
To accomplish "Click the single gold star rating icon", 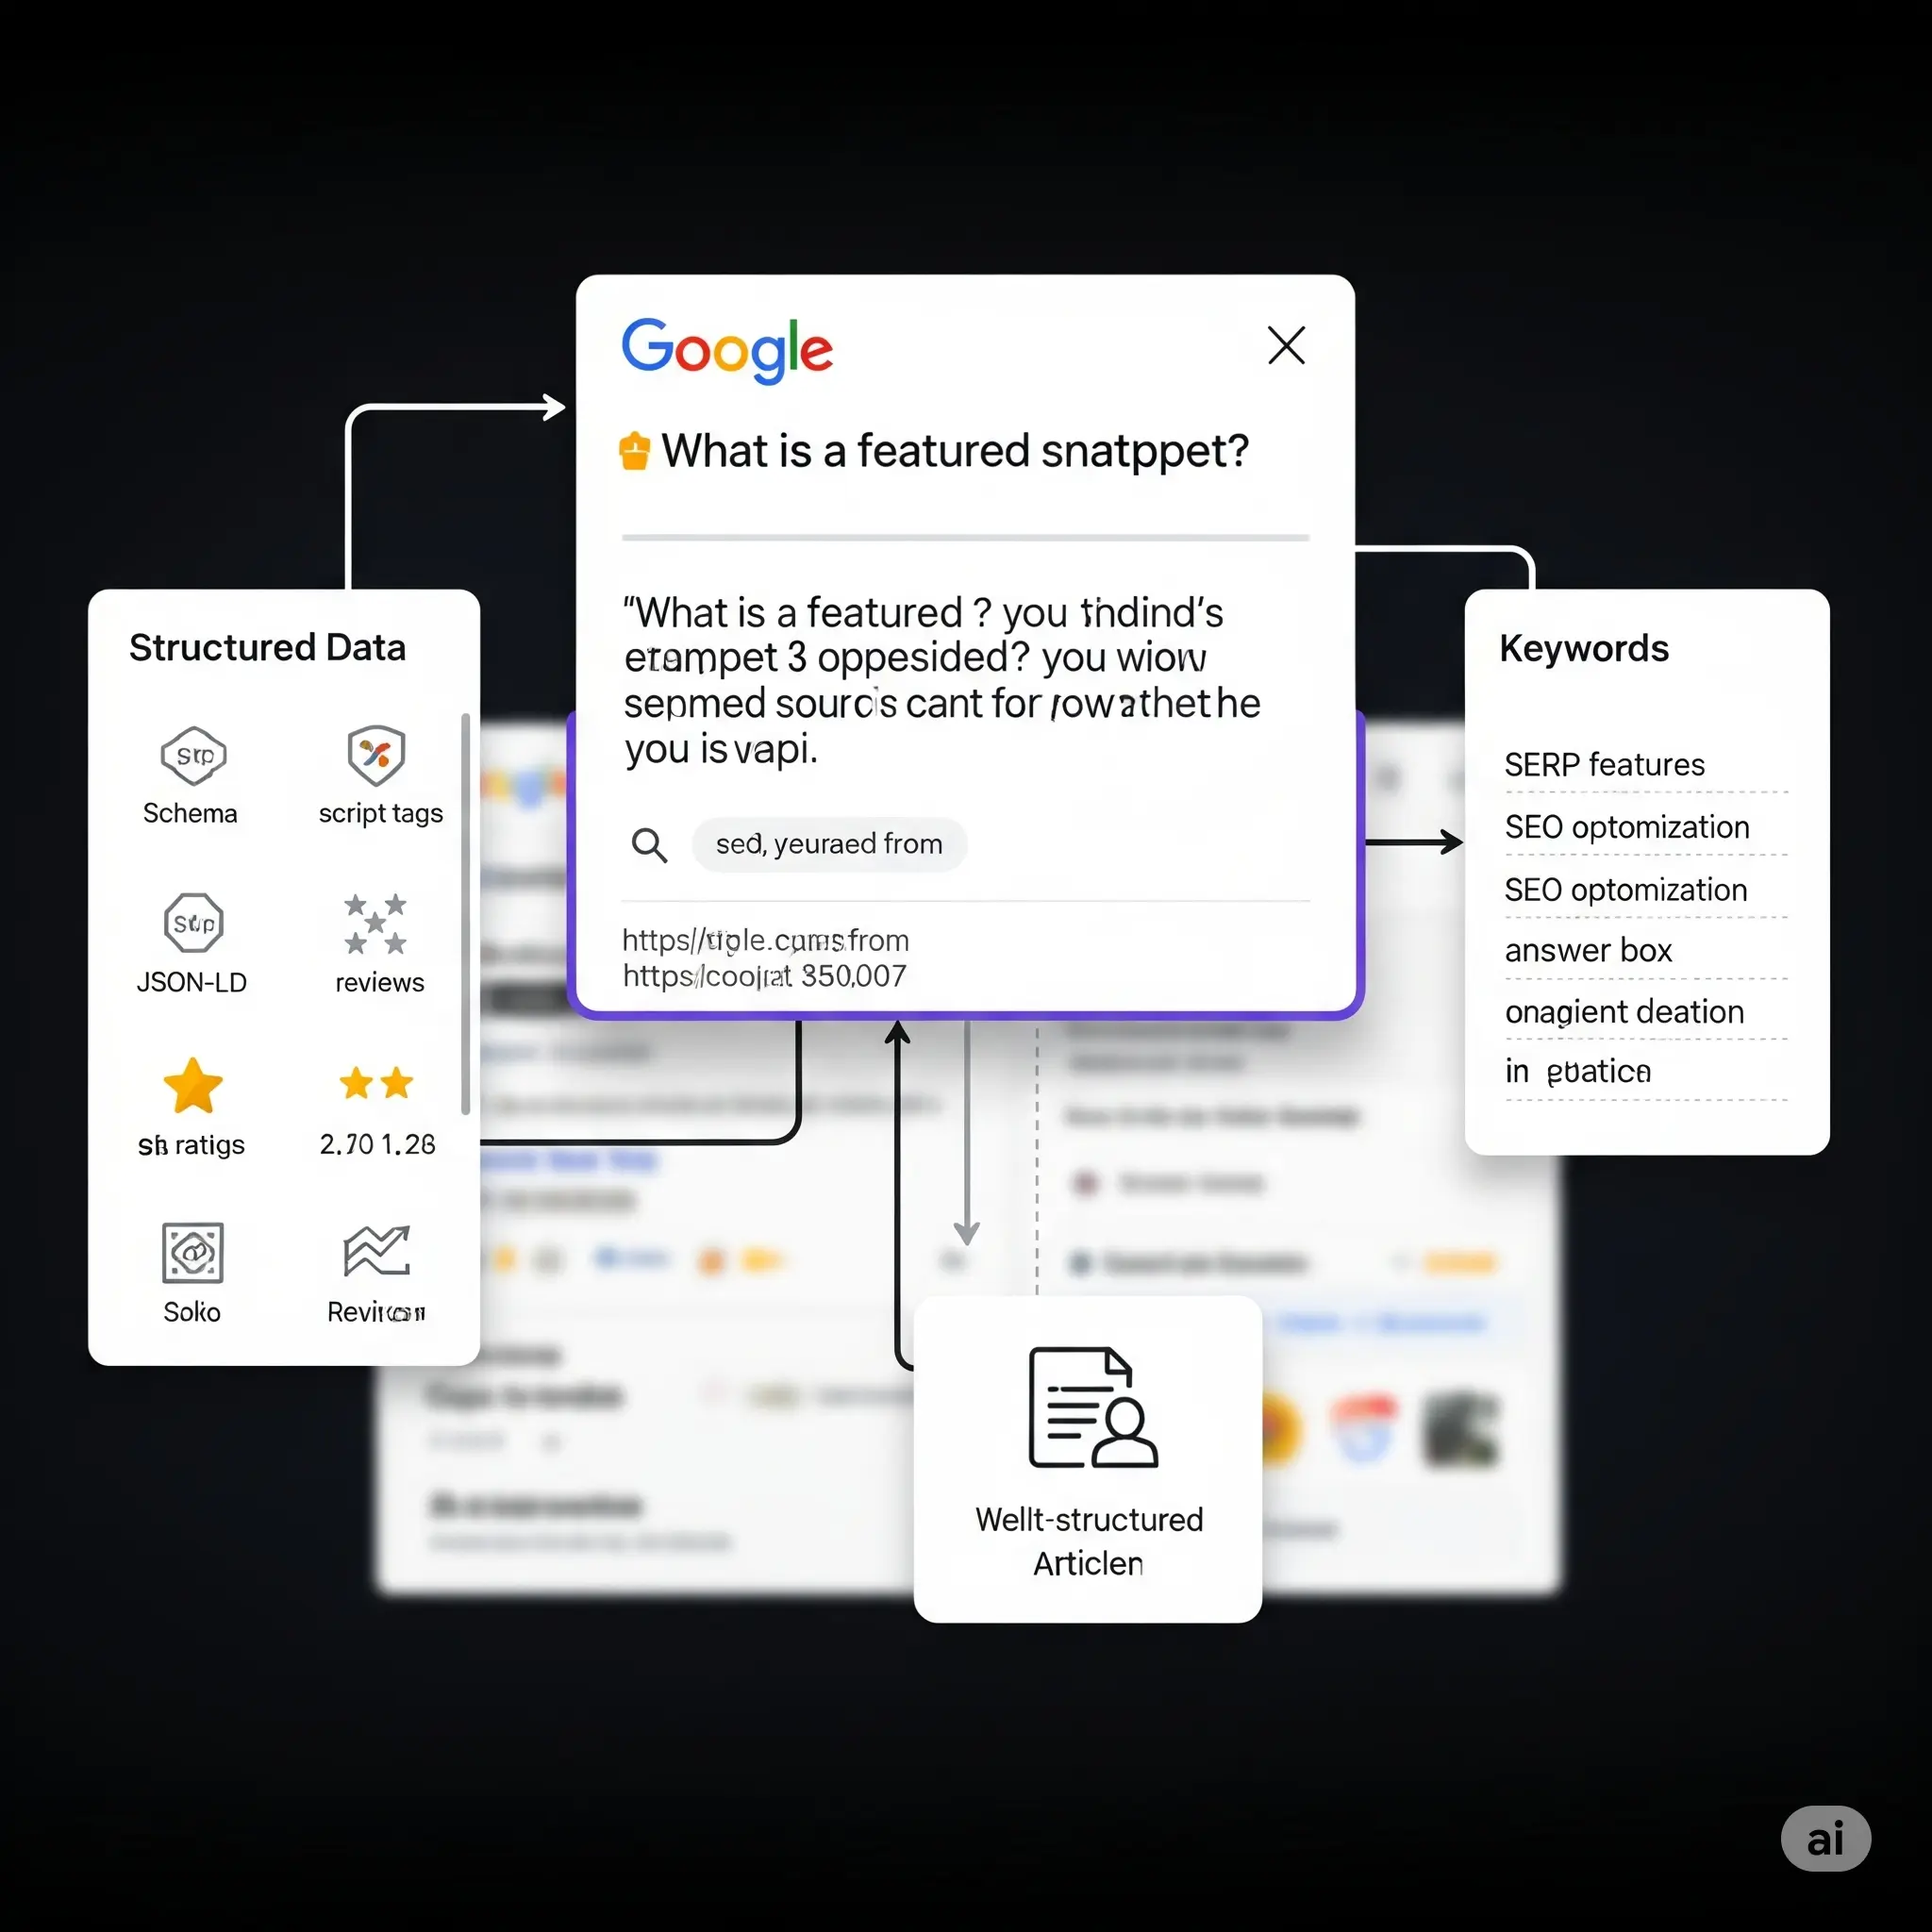I will click(x=192, y=1086).
